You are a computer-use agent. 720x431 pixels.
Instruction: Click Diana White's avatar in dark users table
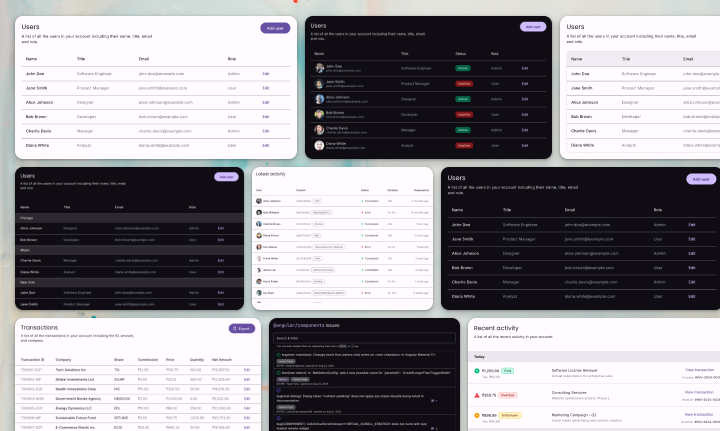319,144
